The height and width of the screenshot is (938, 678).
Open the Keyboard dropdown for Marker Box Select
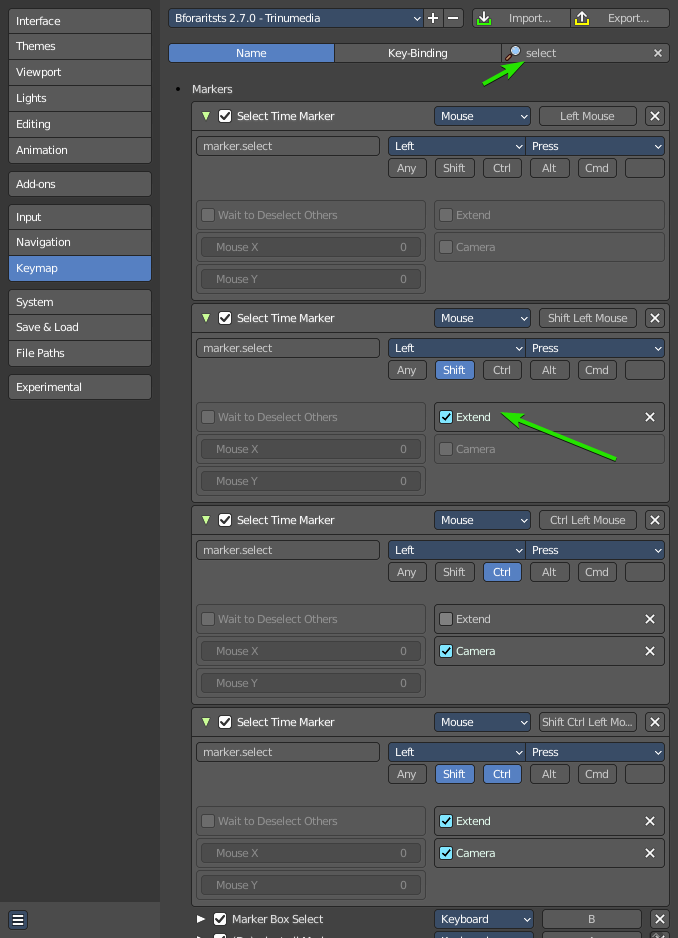484,919
